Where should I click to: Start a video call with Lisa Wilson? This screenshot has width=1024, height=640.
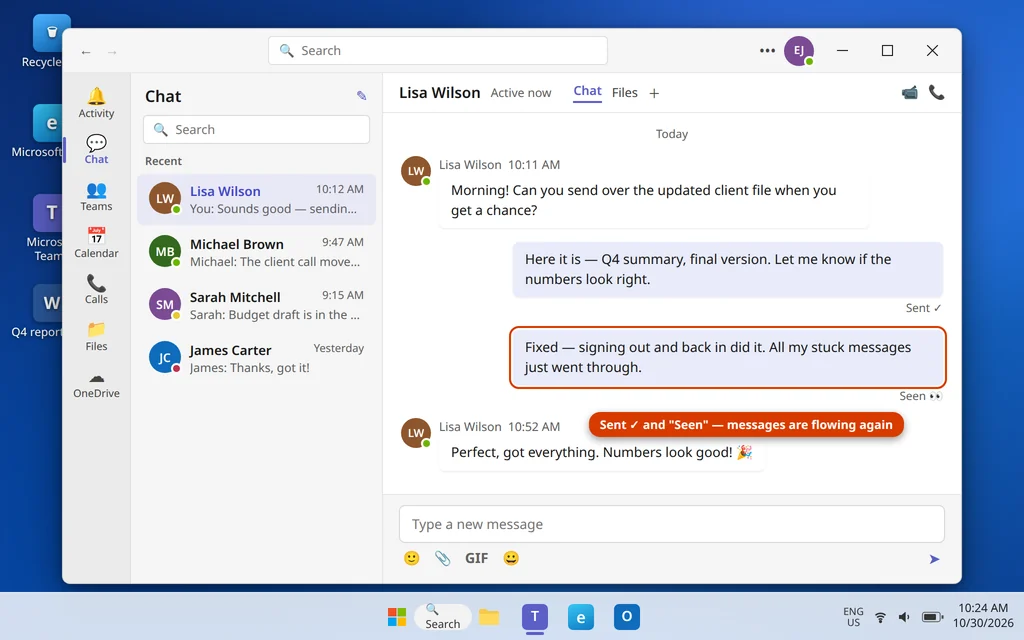coord(909,93)
